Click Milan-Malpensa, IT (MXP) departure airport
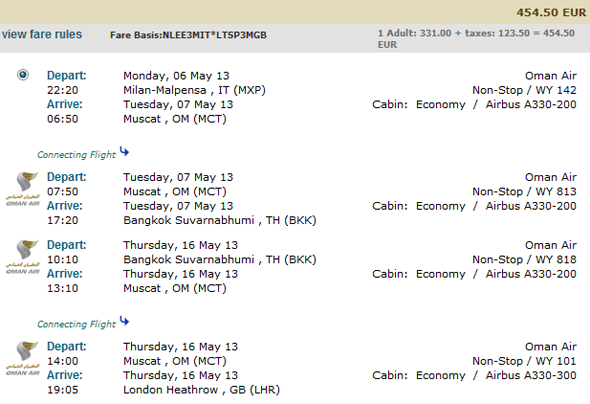Screen dimensions: 590x404 pyautogui.click(x=195, y=90)
